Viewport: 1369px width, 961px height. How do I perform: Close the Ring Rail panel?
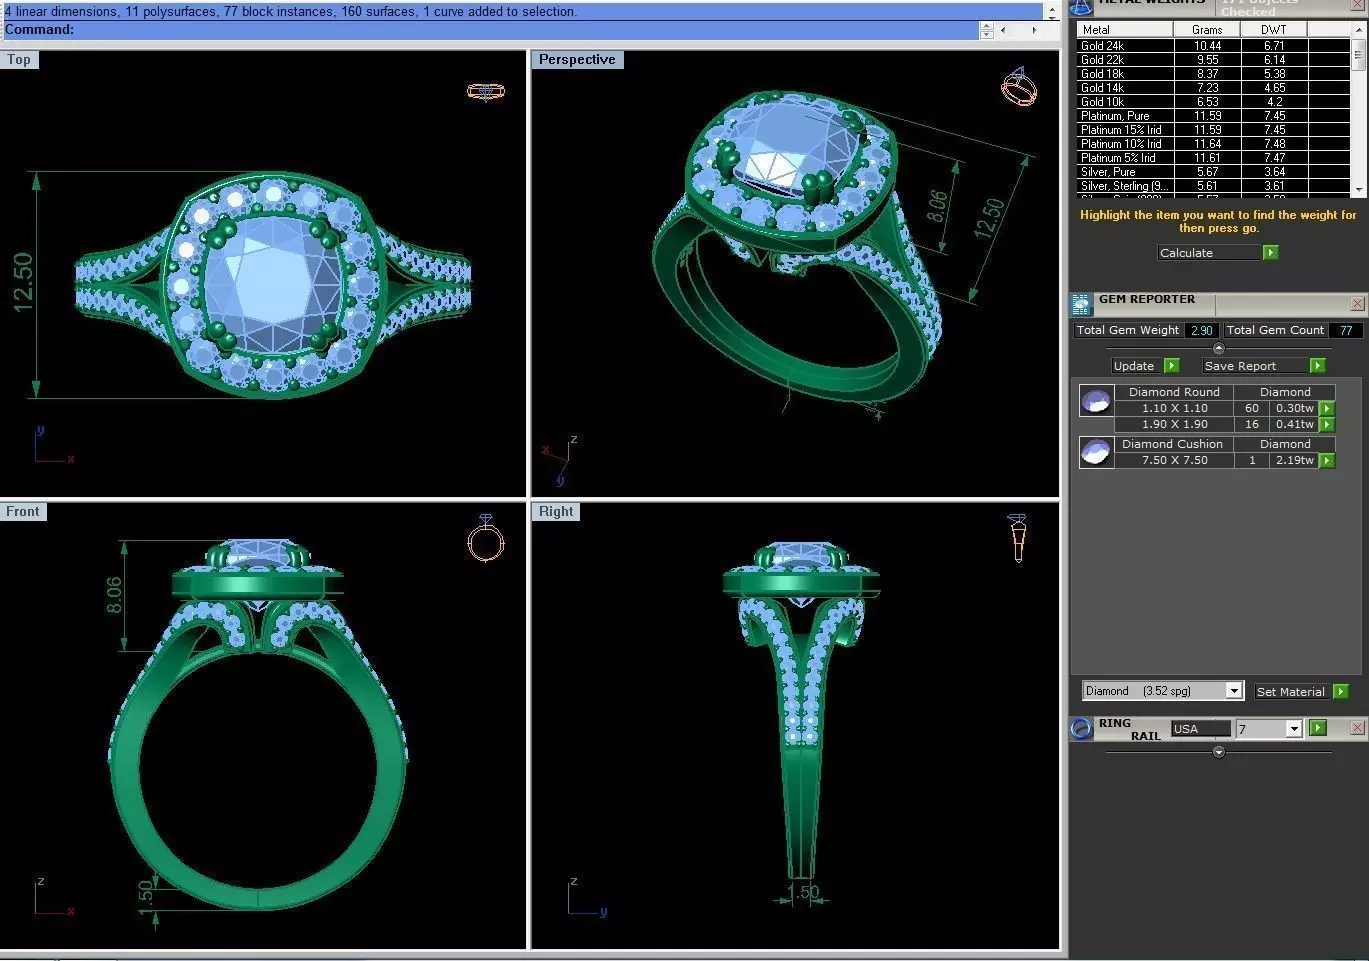click(x=1358, y=728)
